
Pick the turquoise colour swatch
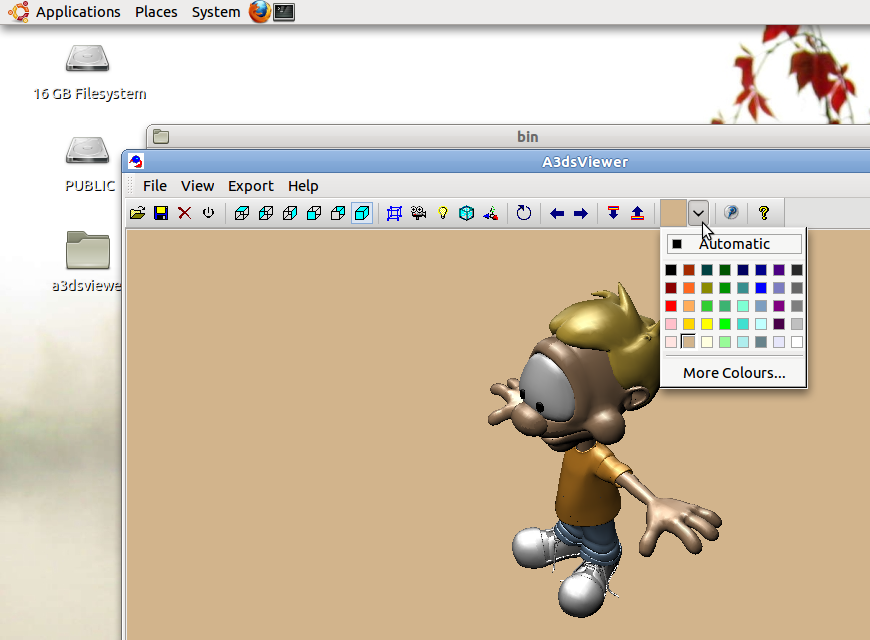[743, 324]
